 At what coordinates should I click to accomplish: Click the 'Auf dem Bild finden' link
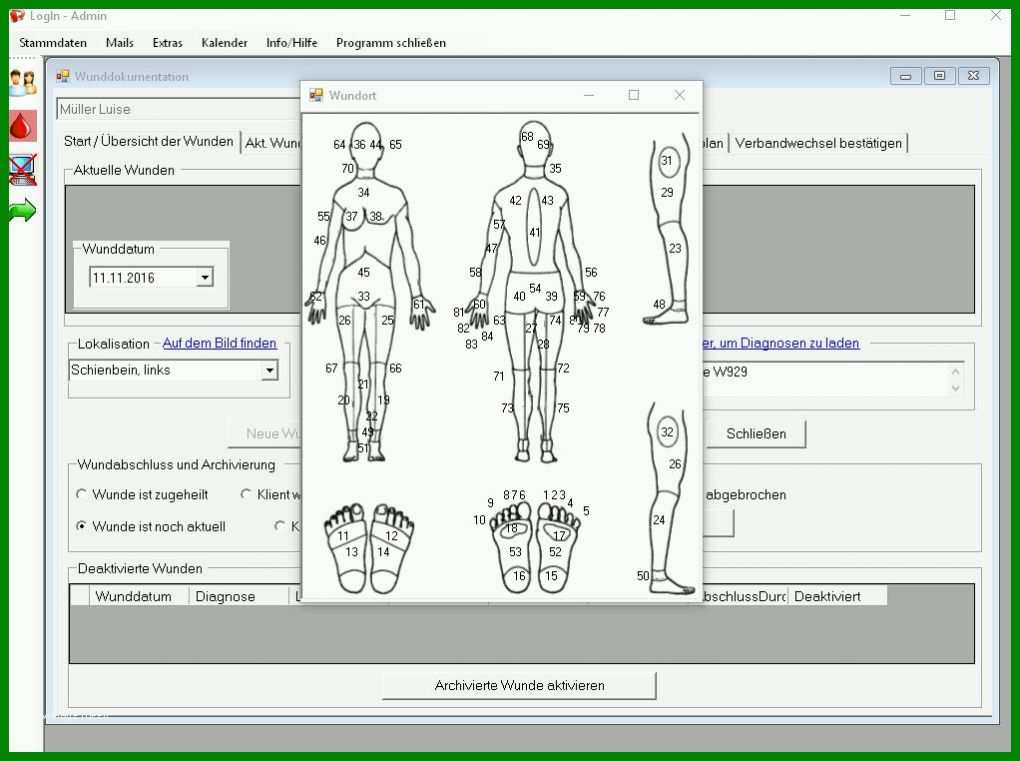[x=219, y=343]
